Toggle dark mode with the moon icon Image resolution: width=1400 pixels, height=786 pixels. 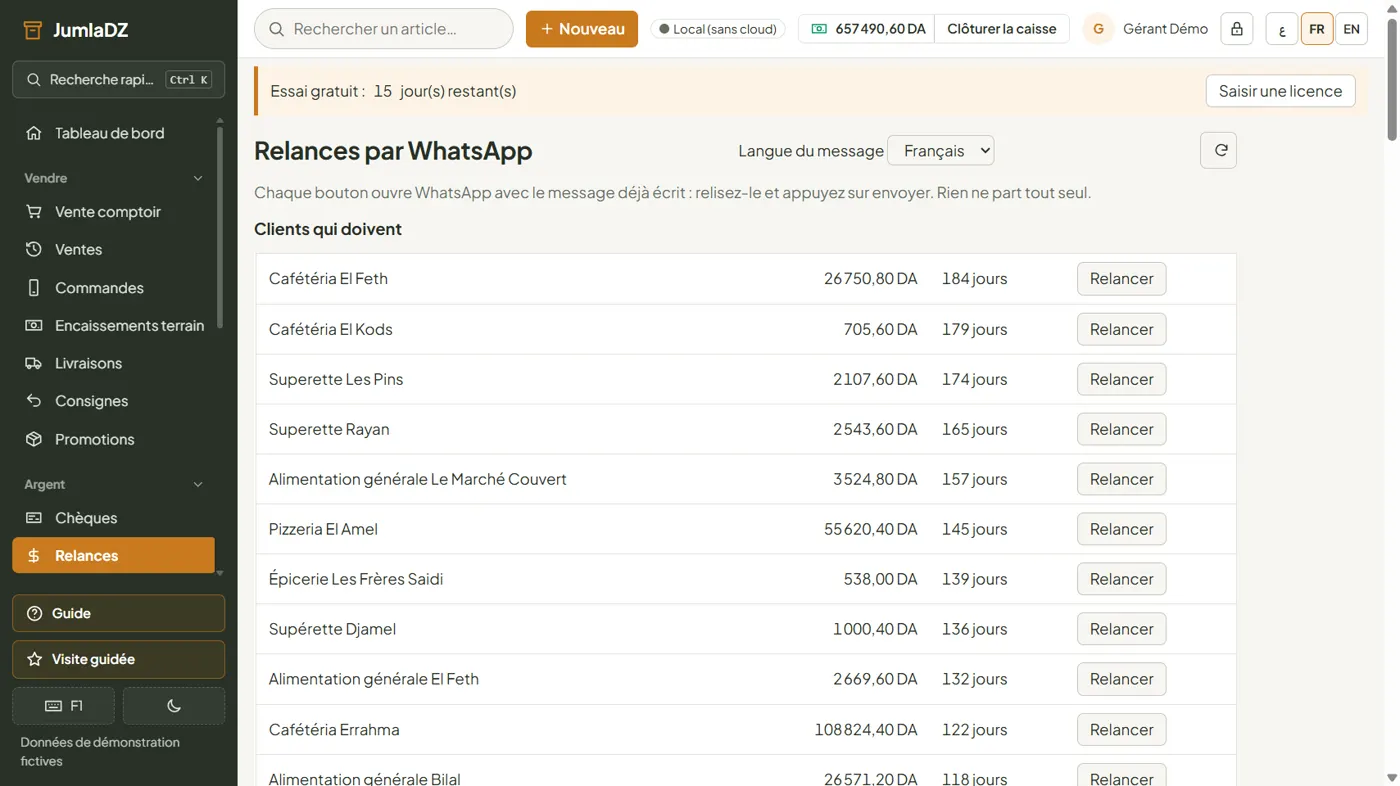point(174,706)
